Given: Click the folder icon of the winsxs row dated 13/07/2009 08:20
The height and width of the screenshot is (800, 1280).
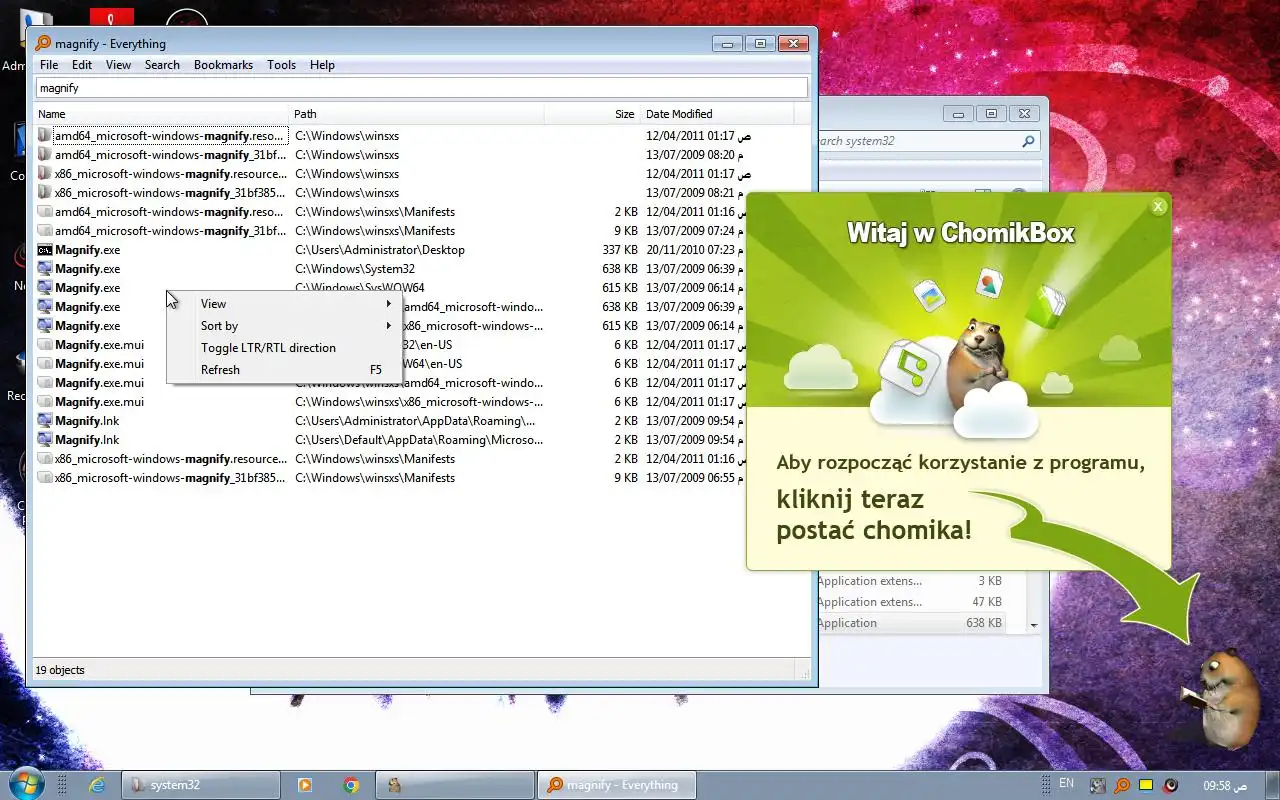Looking at the screenshot, I should [x=45, y=155].
